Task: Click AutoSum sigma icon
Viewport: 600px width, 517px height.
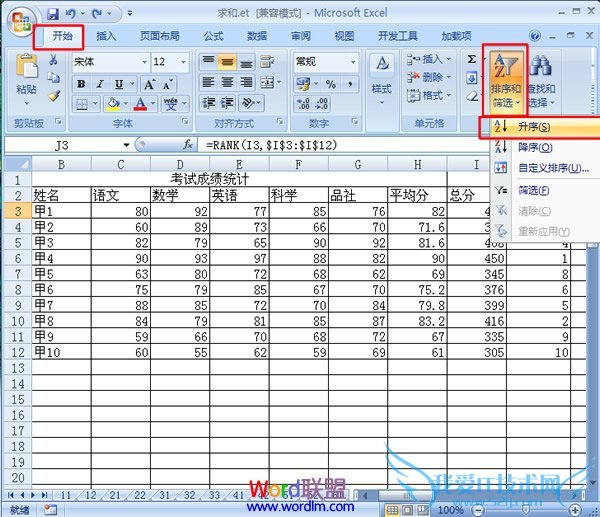Action: 472,59
